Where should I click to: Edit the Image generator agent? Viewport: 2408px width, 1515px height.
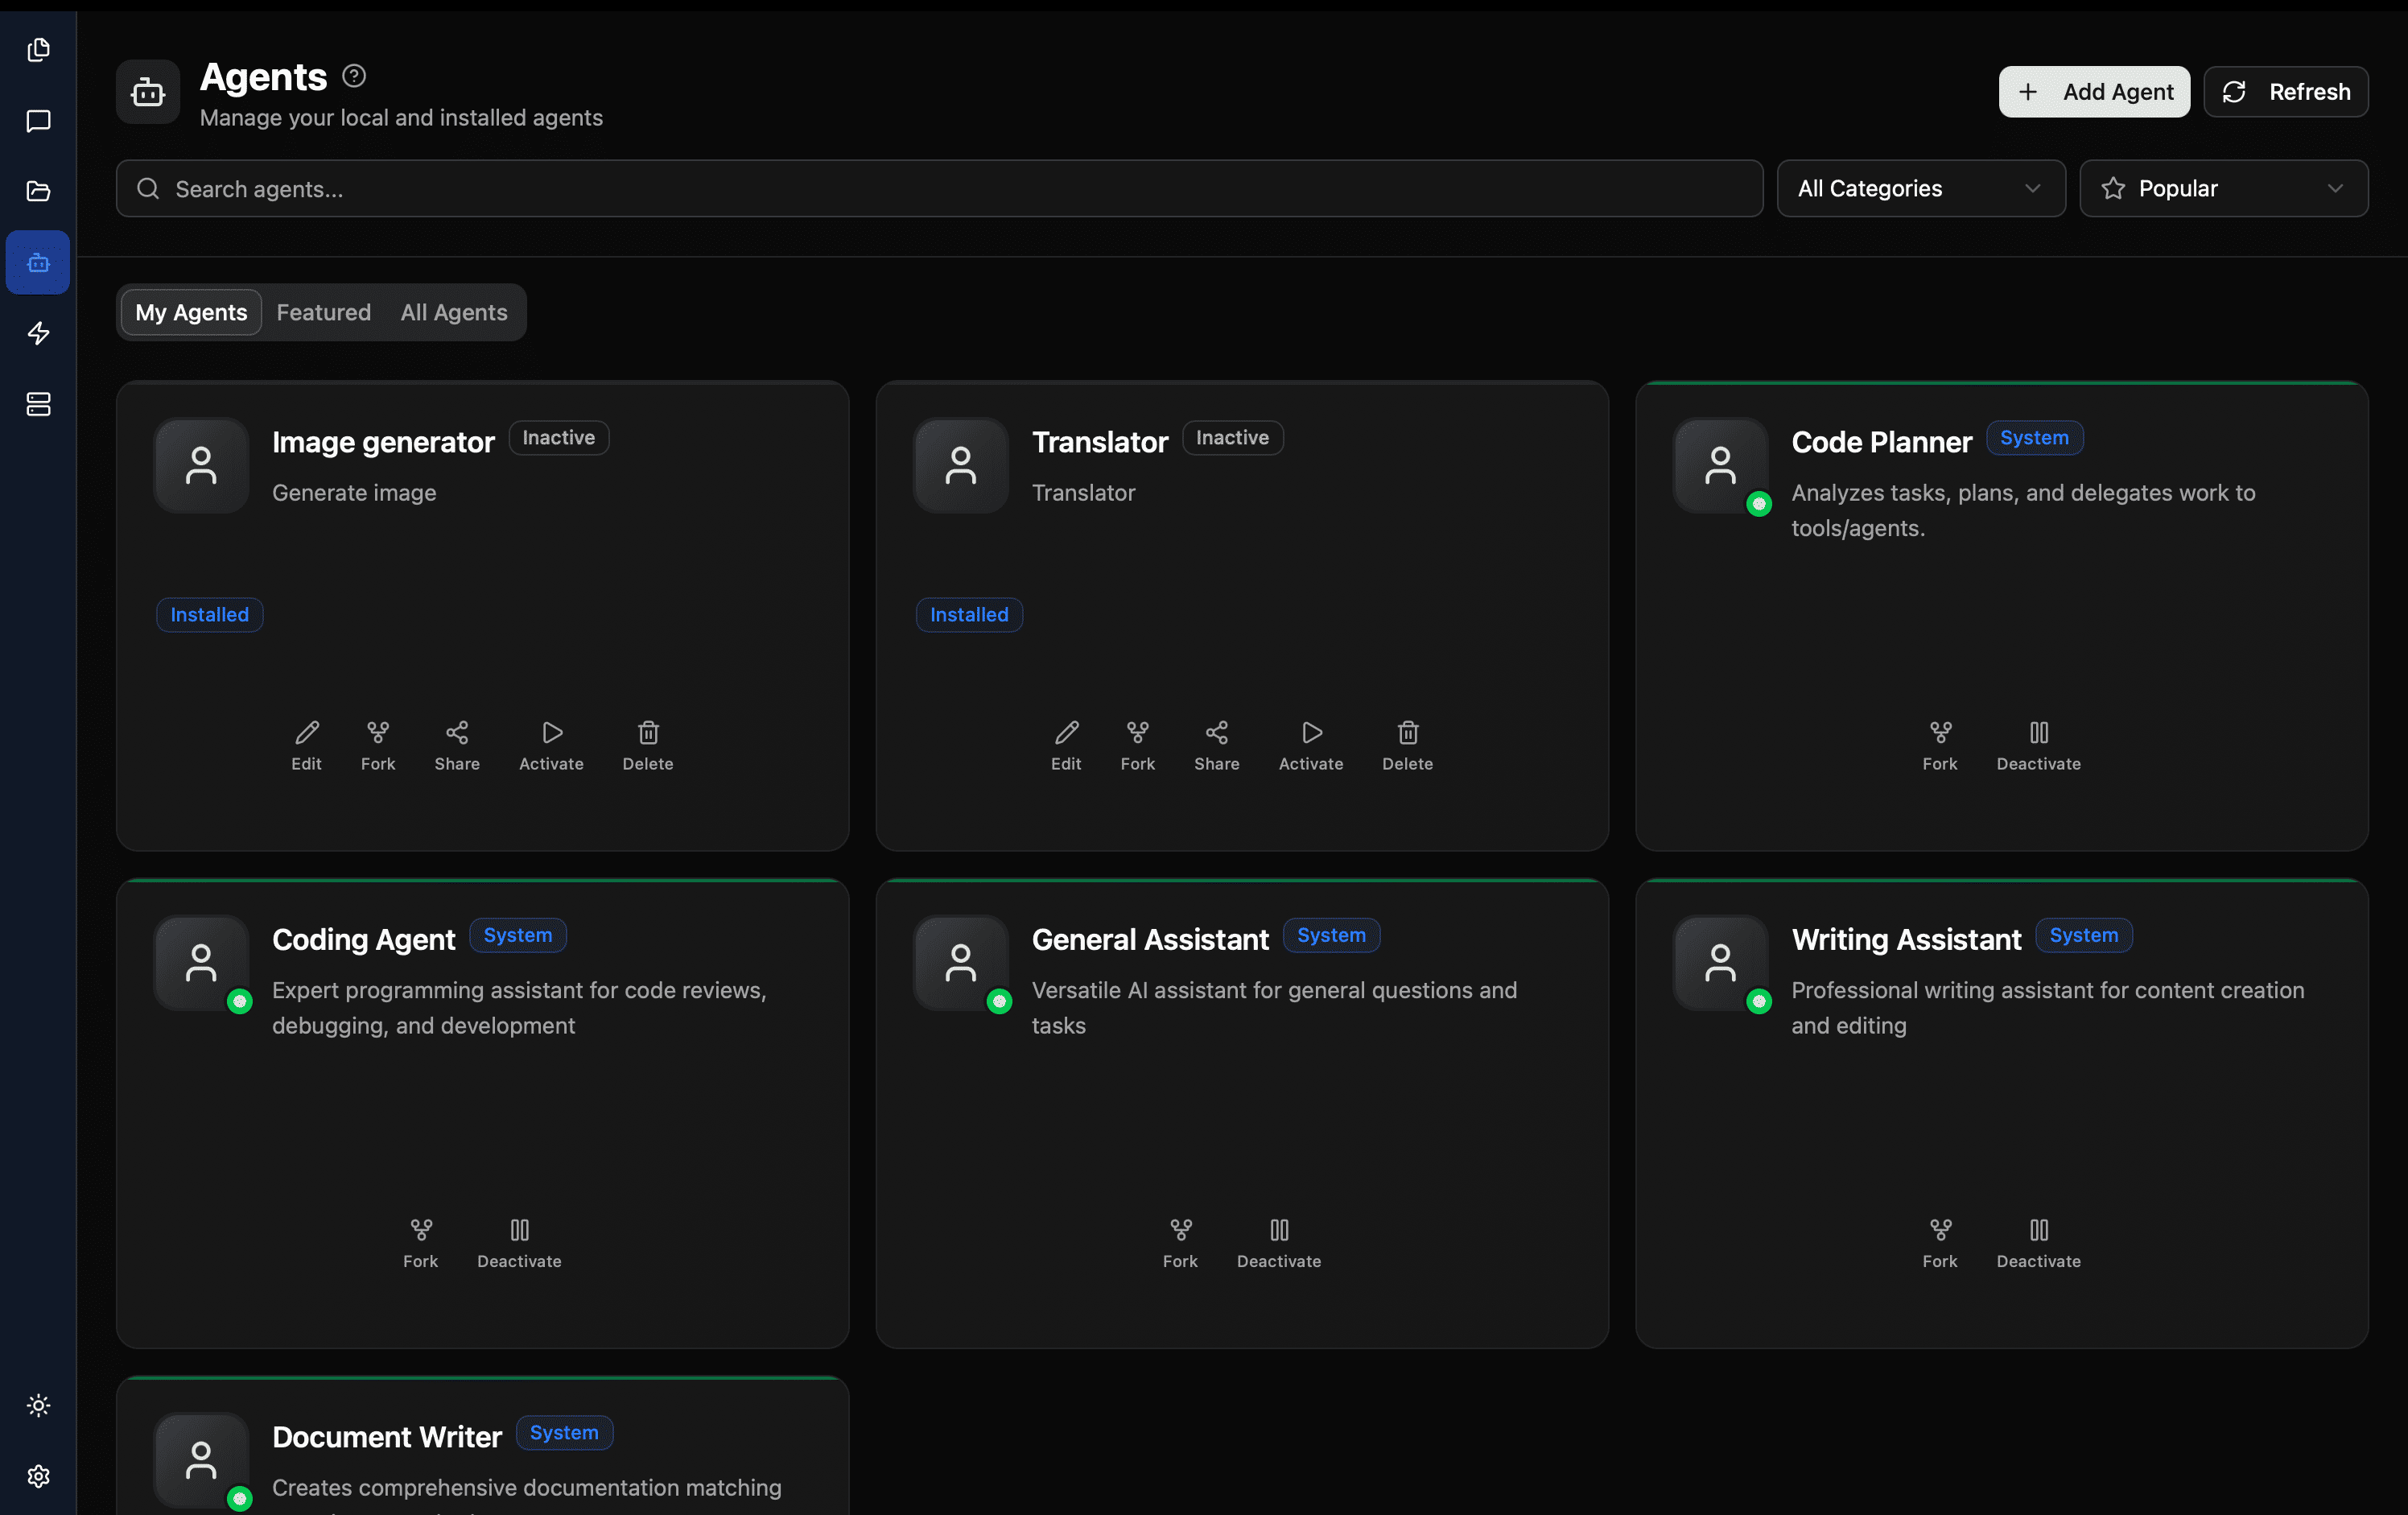tap(306, 743)
